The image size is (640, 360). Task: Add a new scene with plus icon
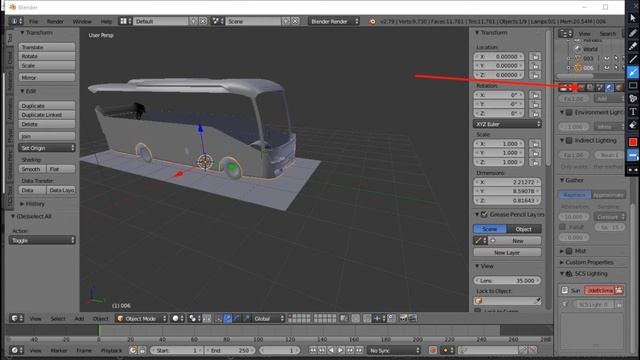click(x=286, y=21)
